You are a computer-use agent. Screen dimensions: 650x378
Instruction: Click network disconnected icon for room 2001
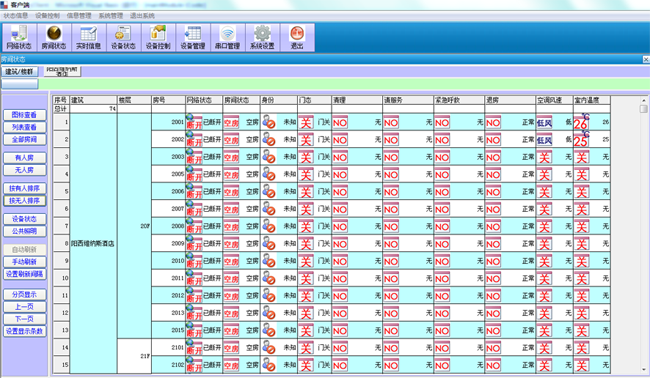tap(194, 122)
